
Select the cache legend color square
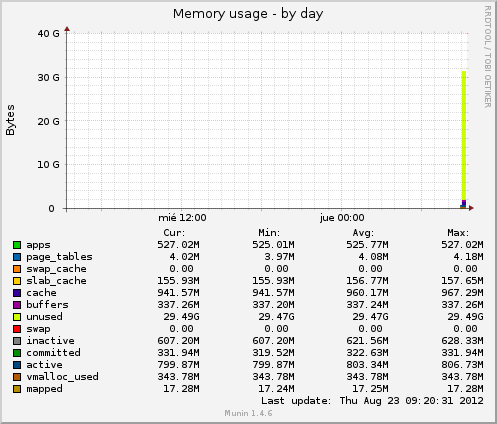coord(17,293)
